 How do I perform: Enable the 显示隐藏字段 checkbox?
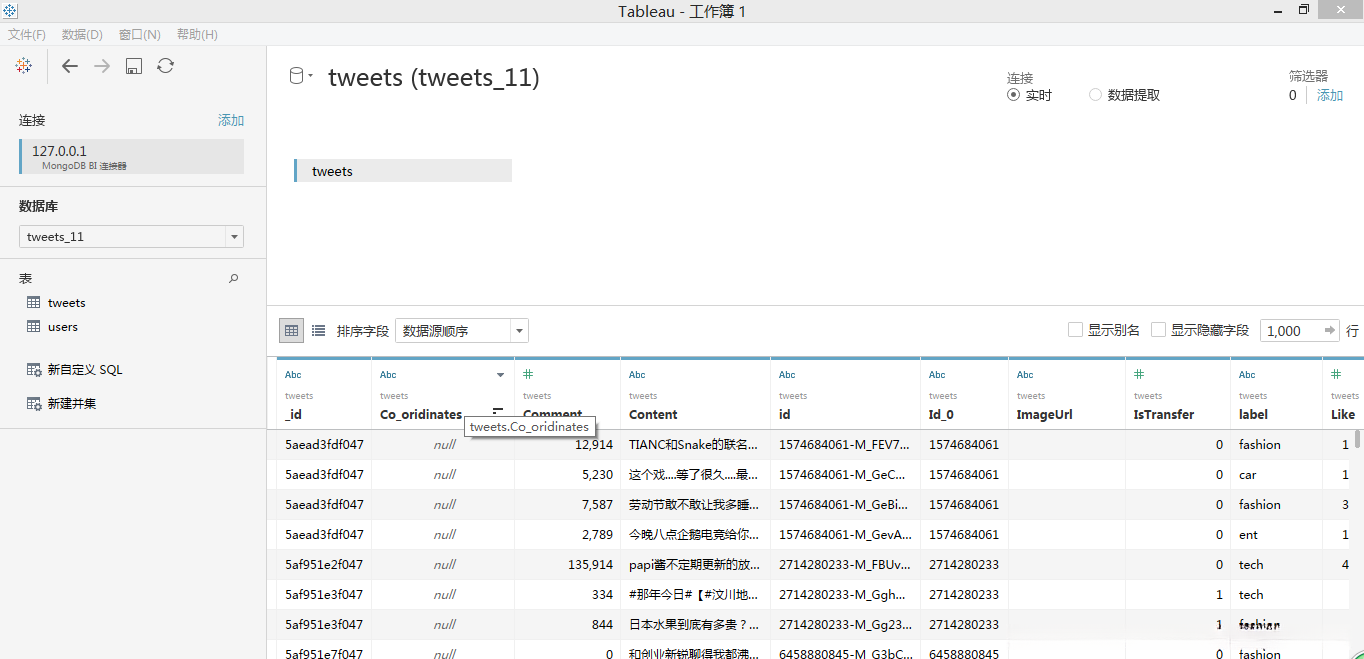tap(1158, 330)
